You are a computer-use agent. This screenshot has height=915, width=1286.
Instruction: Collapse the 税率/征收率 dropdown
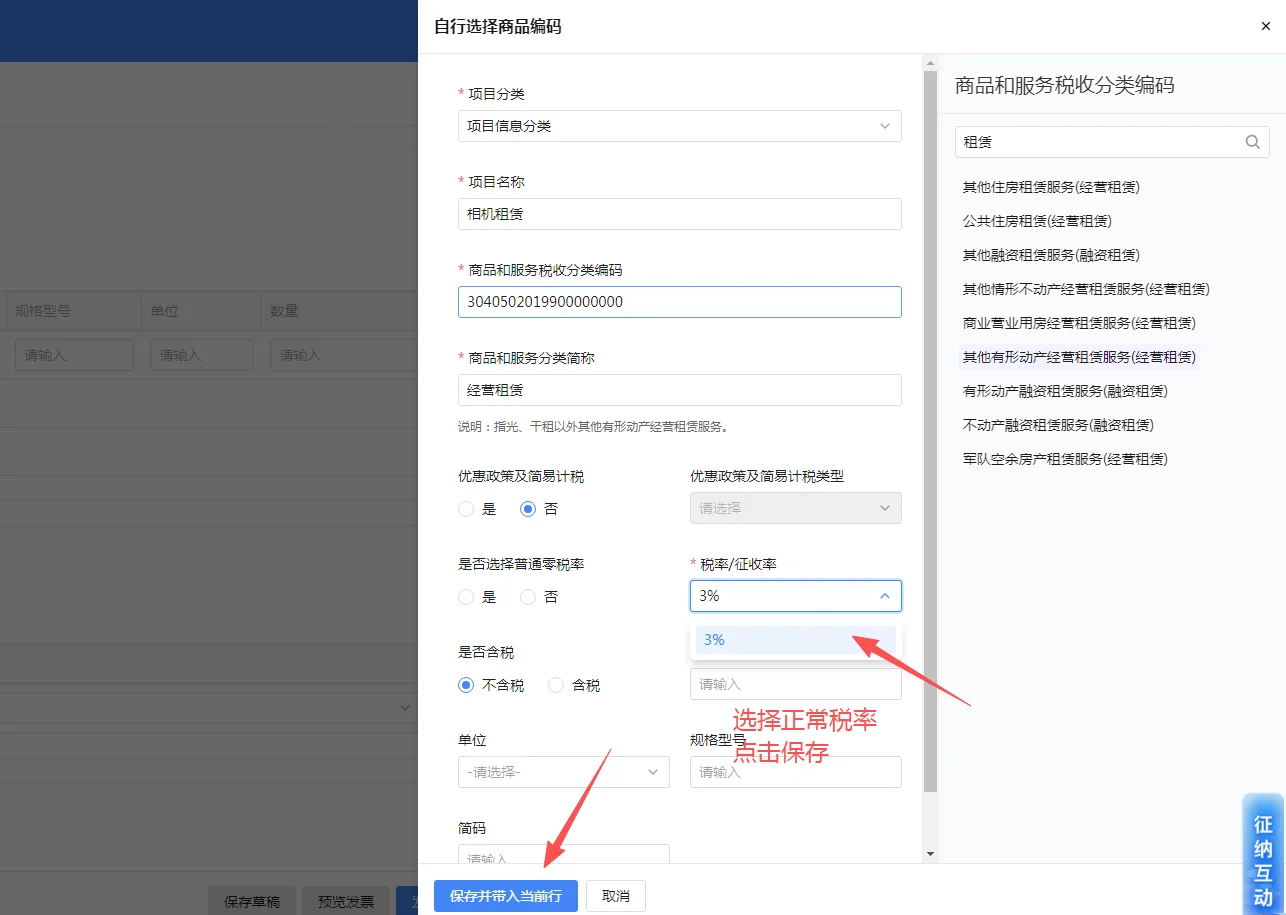click(884, 596)
